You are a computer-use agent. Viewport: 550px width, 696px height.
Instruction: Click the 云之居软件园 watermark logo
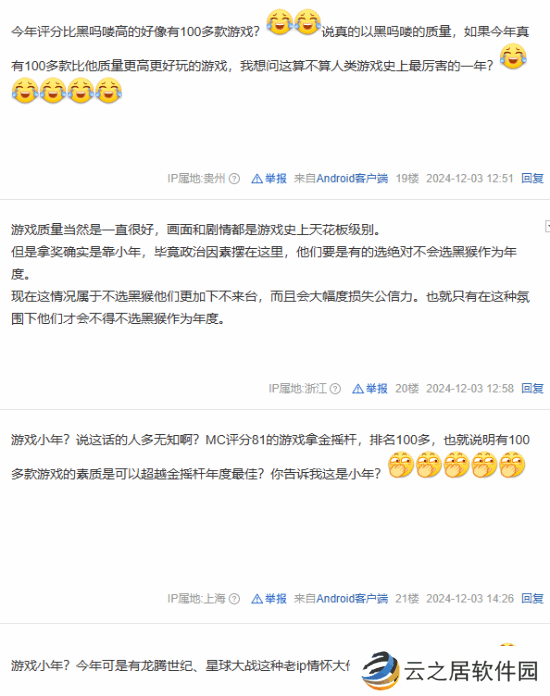(x=449, y=670)
